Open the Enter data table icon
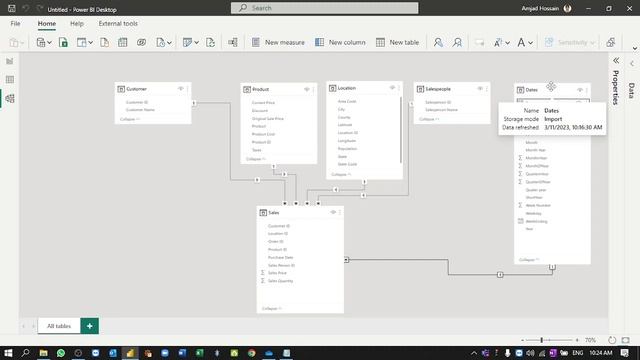Screen dimensions: 640x360 122,42
